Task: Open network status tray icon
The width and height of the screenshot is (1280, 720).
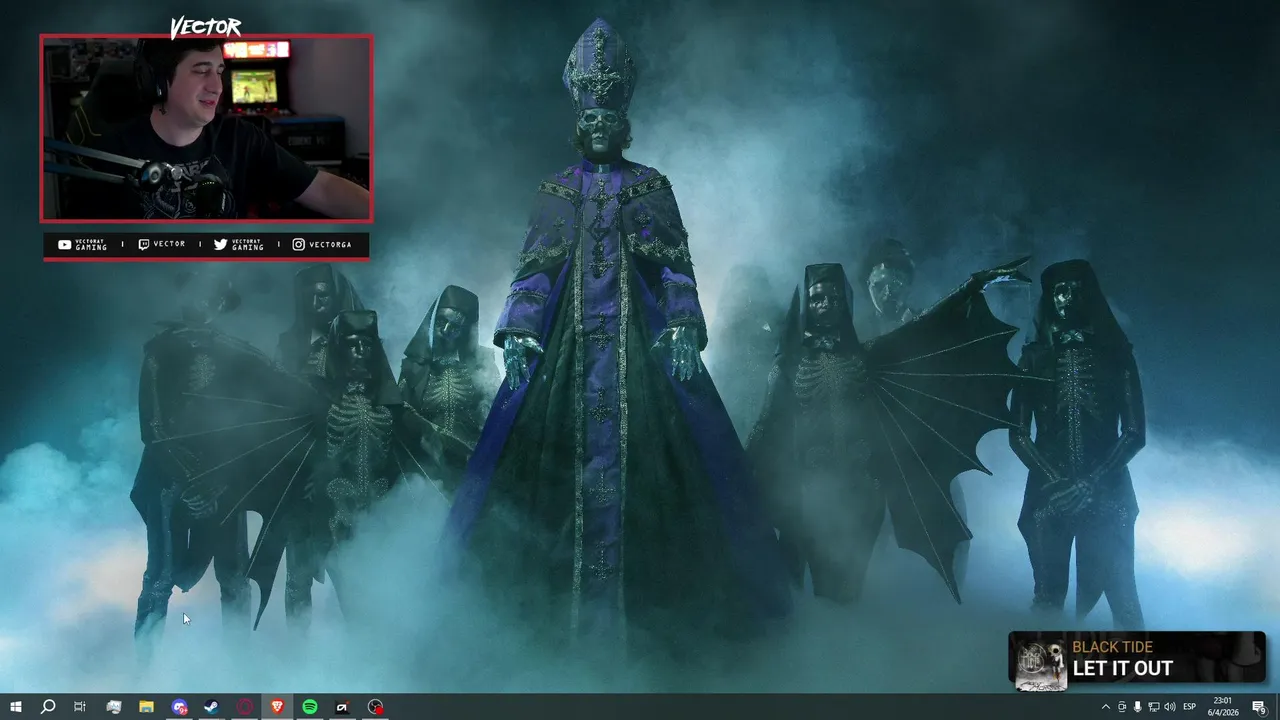Action: (1154, 707)
